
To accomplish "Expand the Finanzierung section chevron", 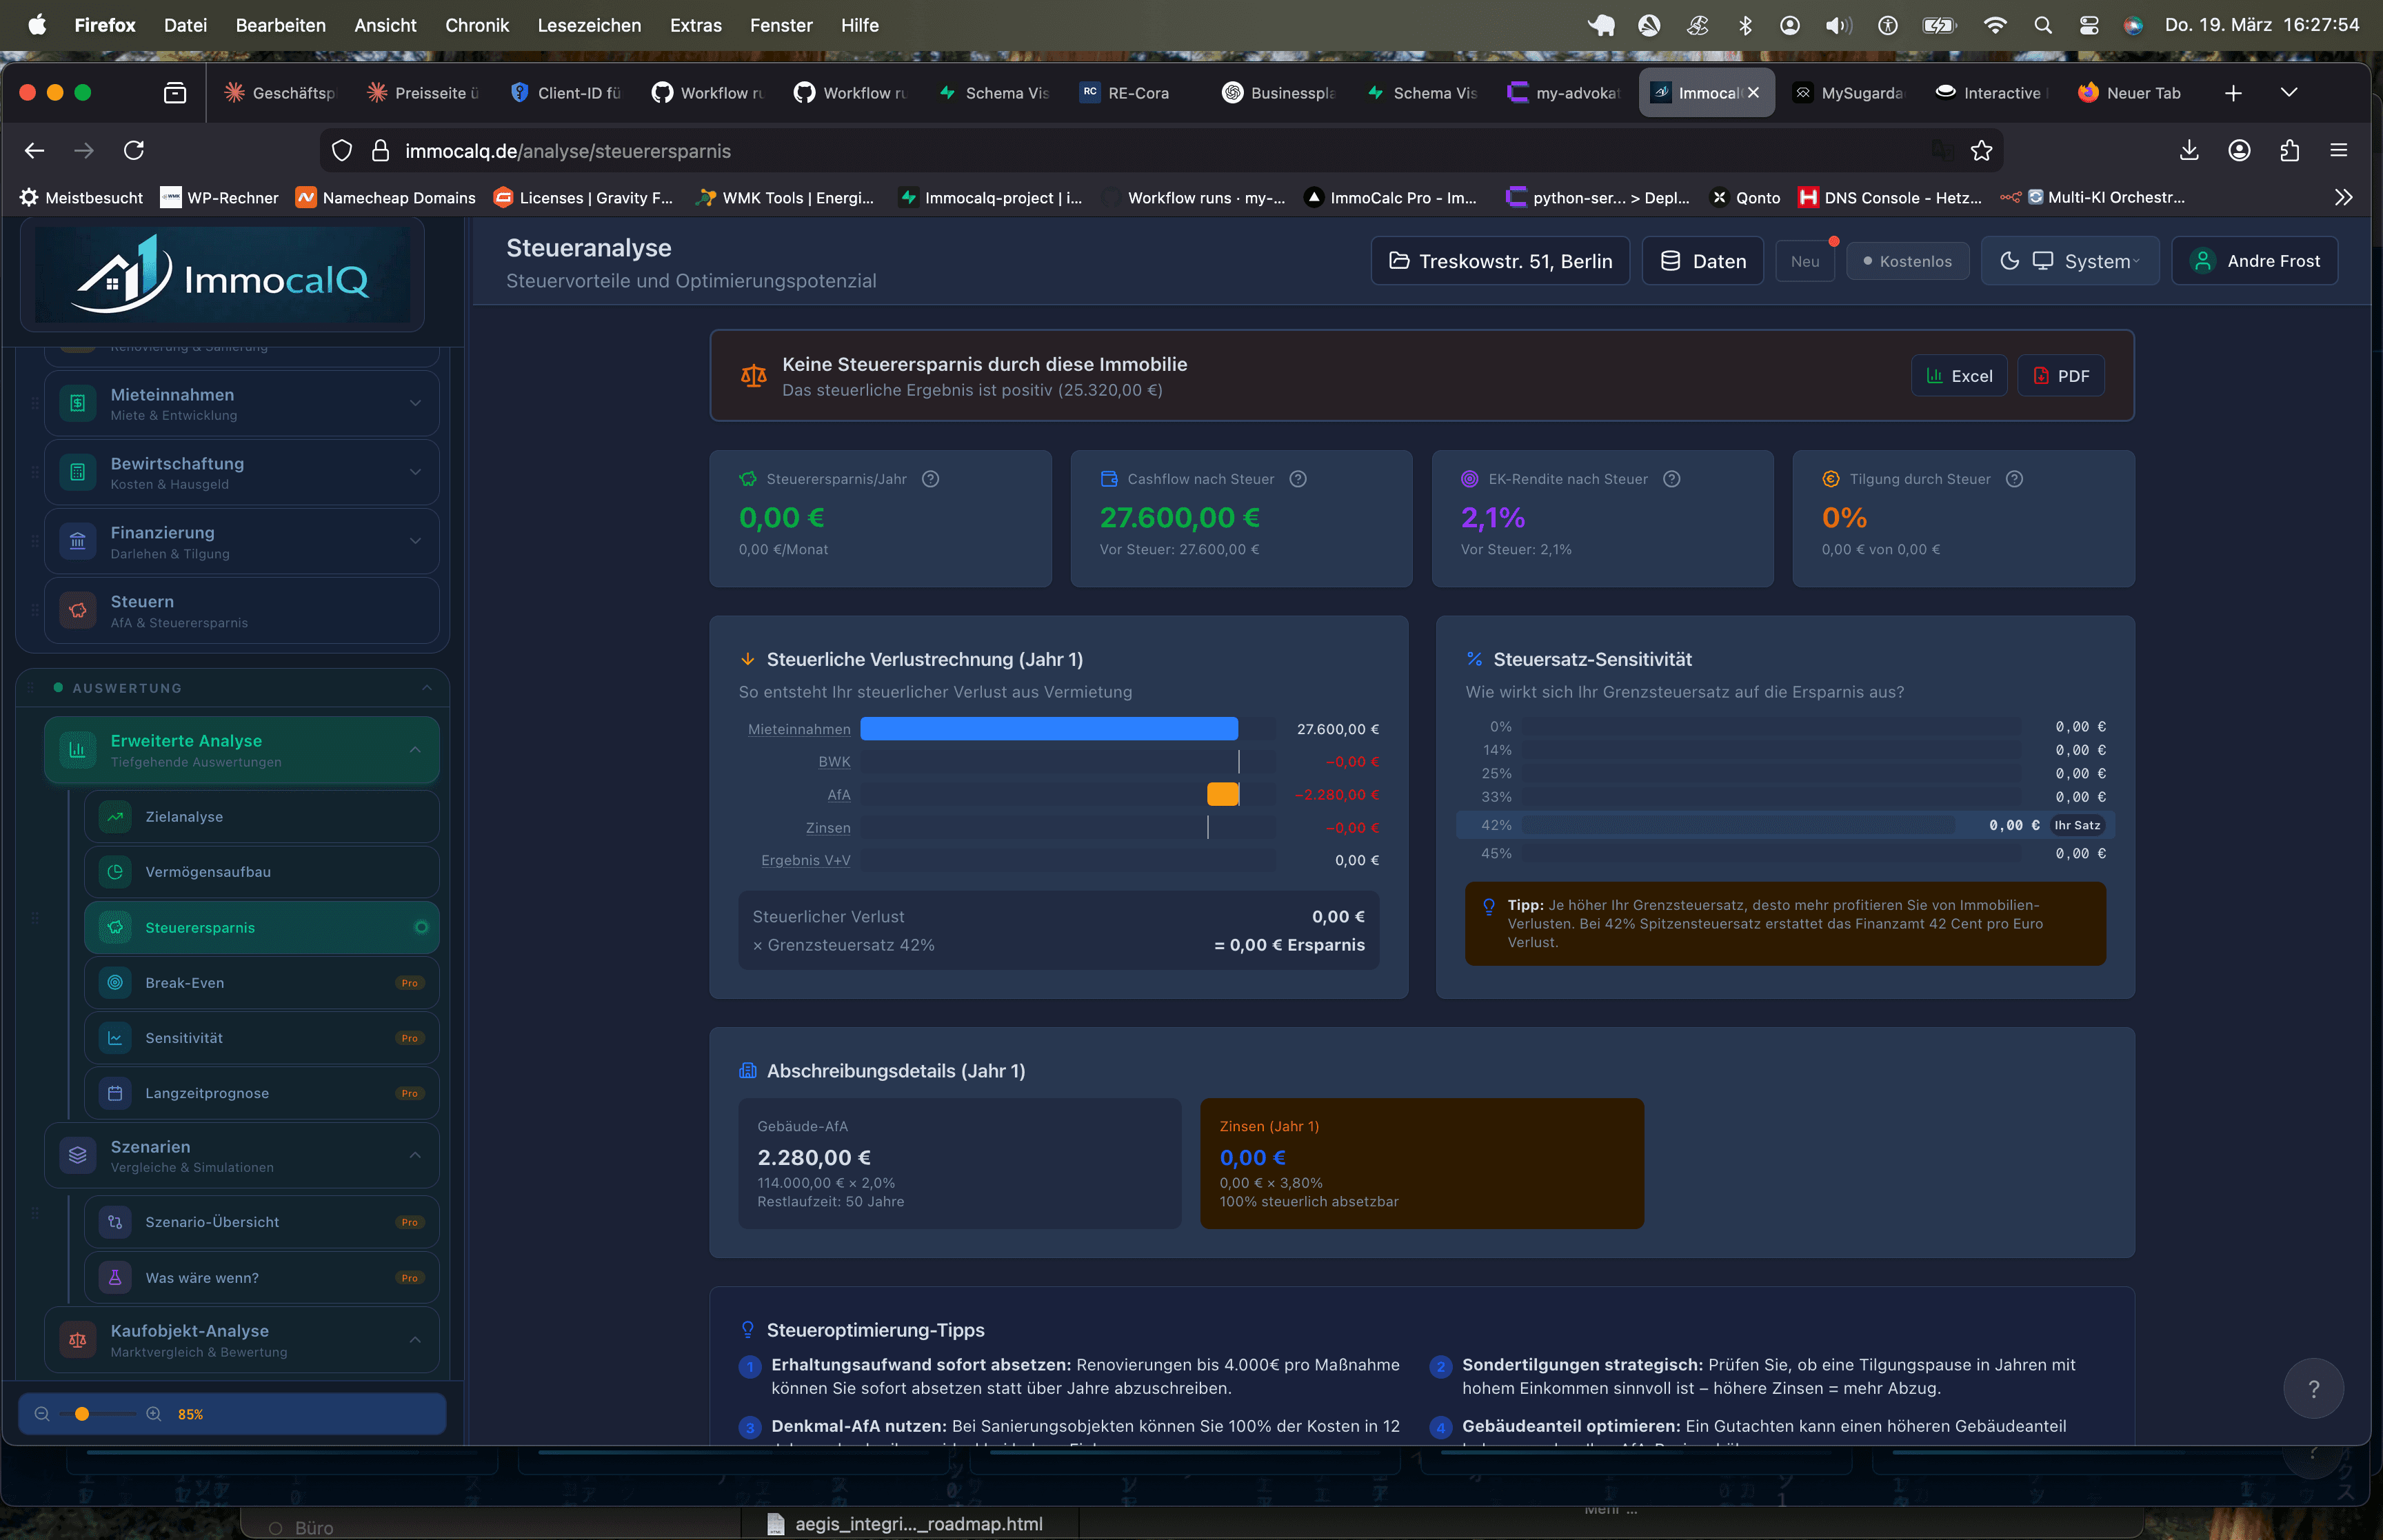I will (x=415, y=541).
